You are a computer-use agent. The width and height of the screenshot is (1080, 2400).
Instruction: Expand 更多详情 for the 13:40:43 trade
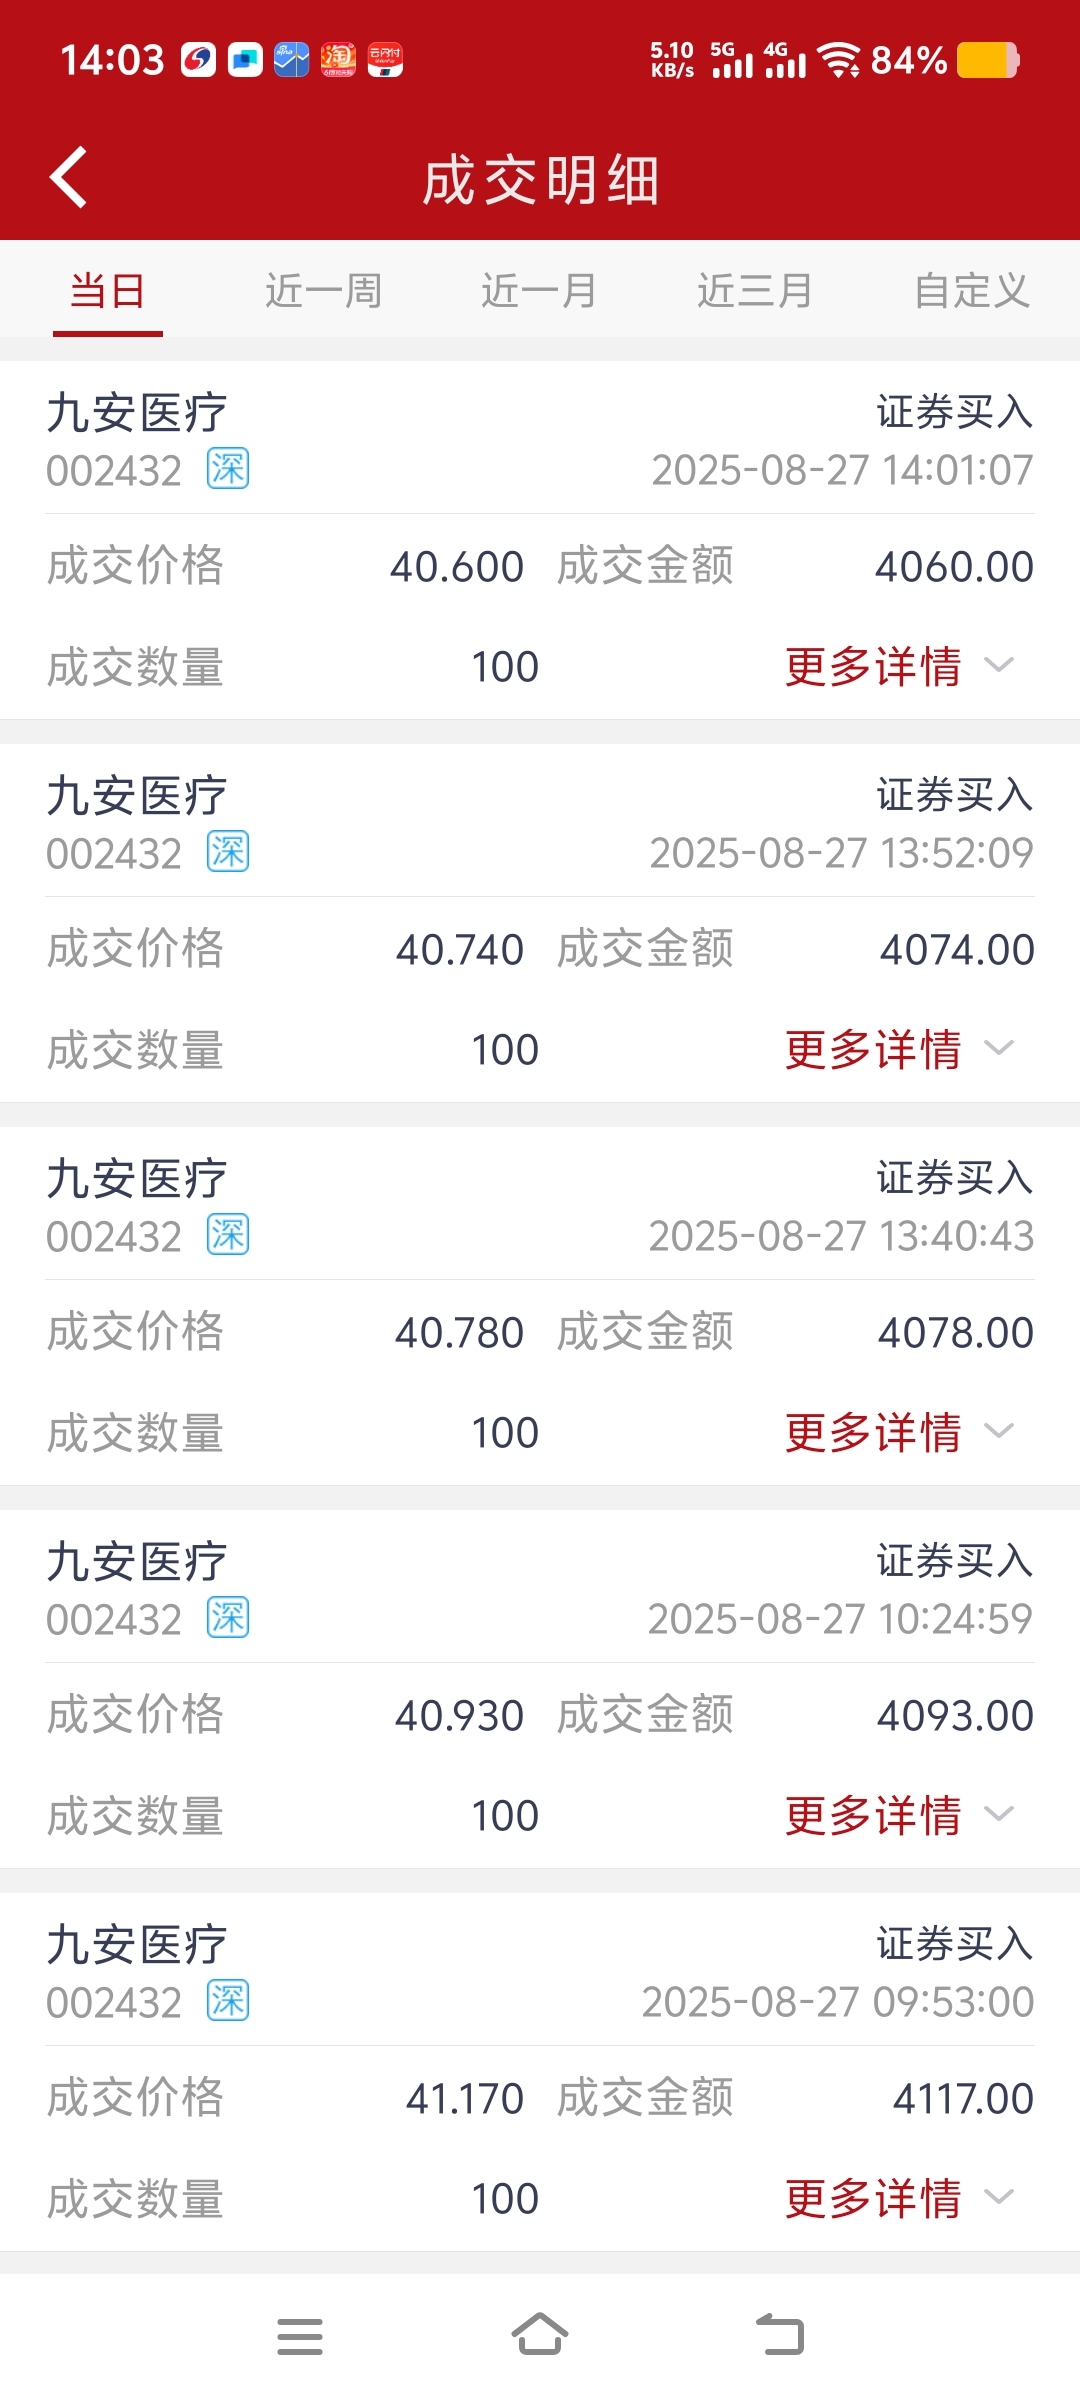[x=899, y=1432]
